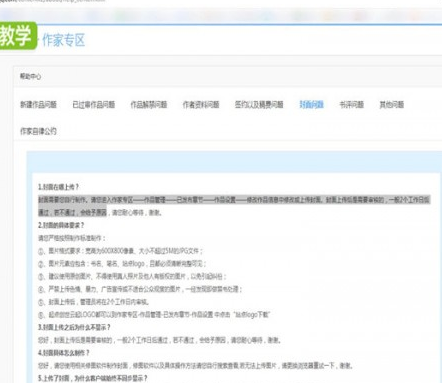Open the 作品解禁问题 tab
The width and height of the screenshot is (442, 383).
[149, 105]
